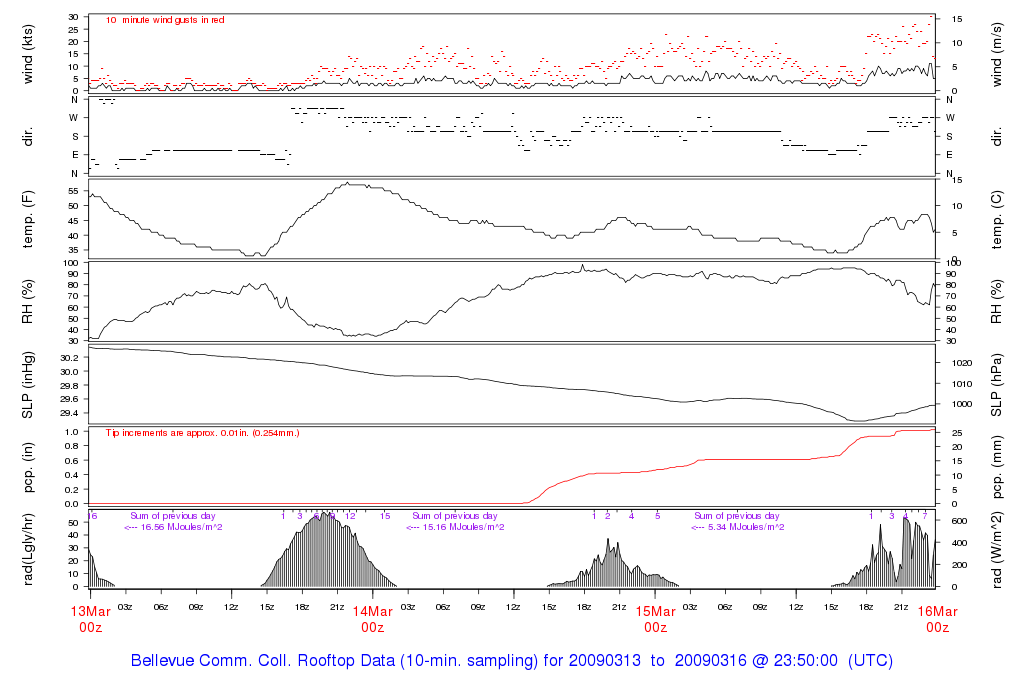Click the 'rad(Lgly/hr)' axis label
Viewport: 1024px width, 700px height.
(27, 550)
